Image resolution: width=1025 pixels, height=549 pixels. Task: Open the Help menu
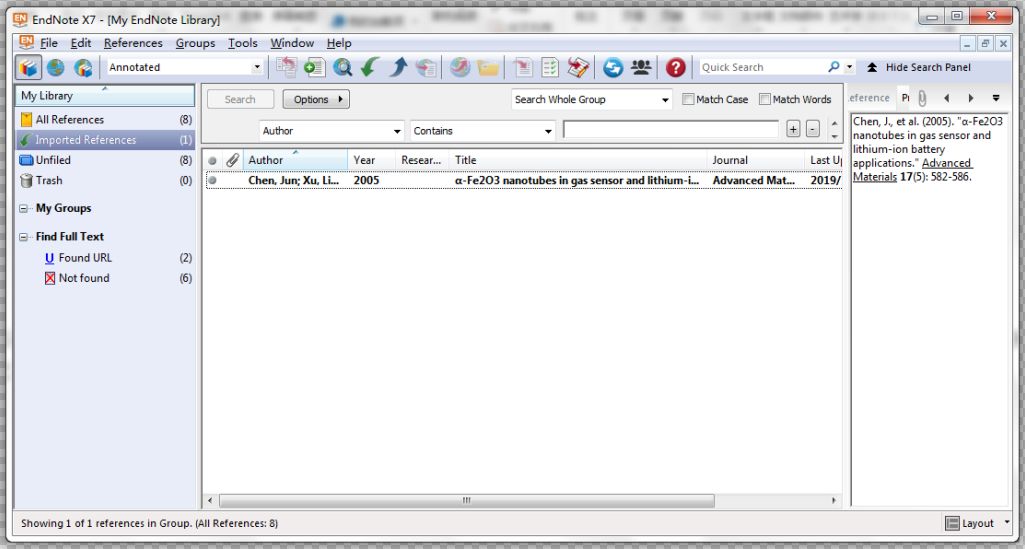339,43
